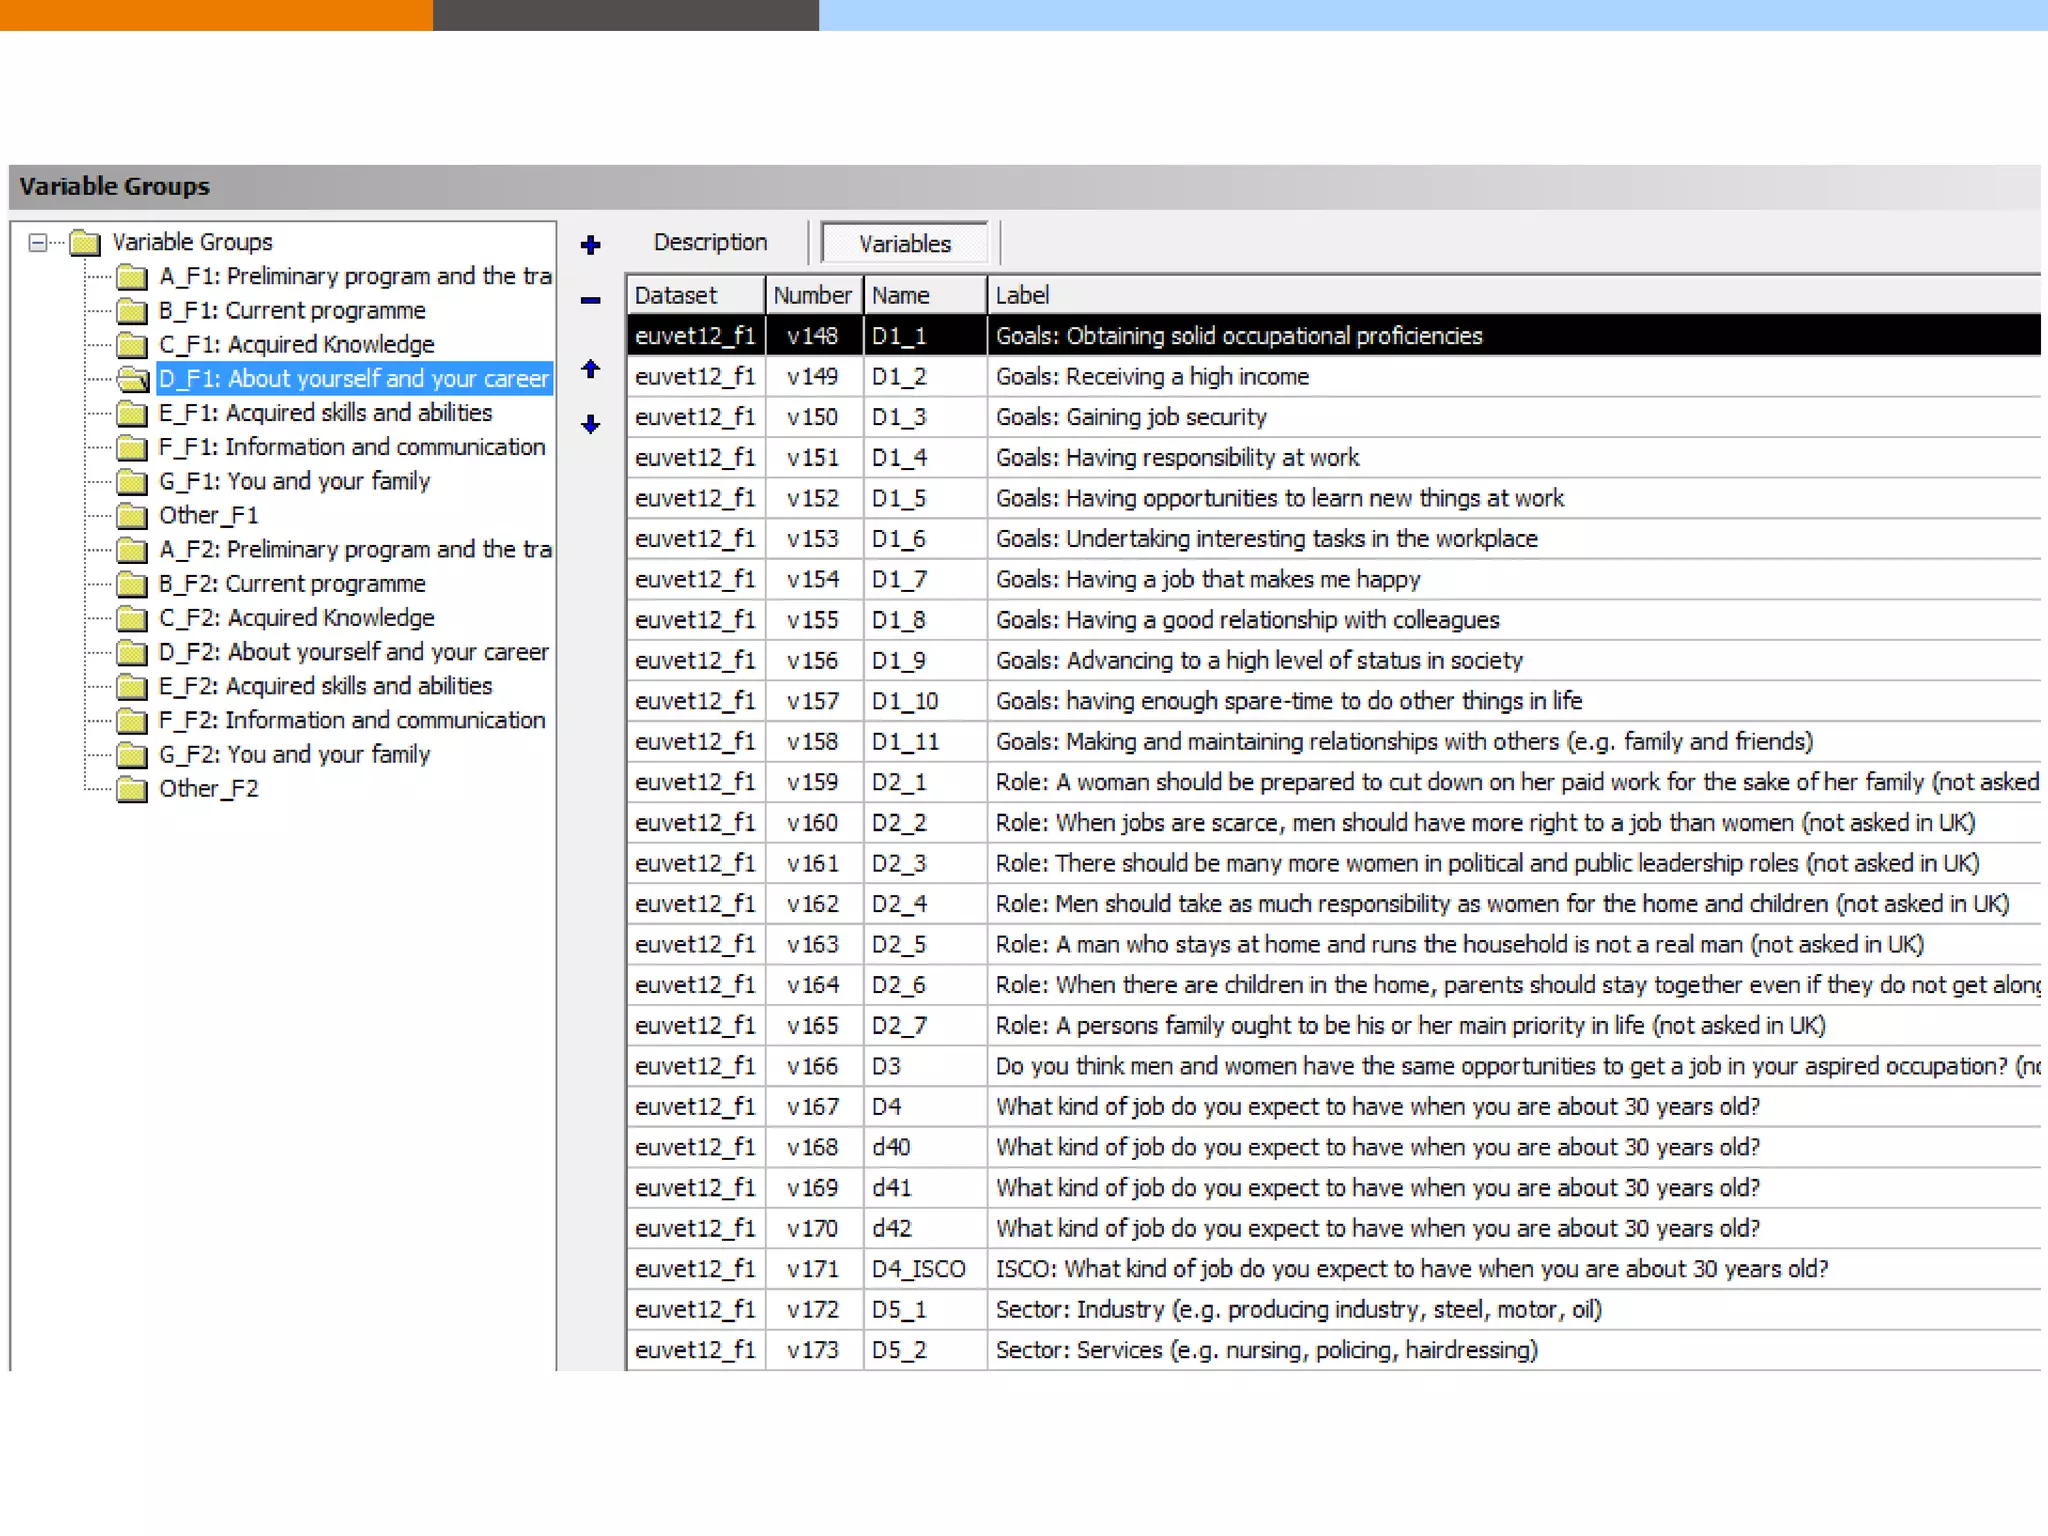Select B_F2: Current programme group
Viewport: 2048px width, 1536px height.
point(292,584)
